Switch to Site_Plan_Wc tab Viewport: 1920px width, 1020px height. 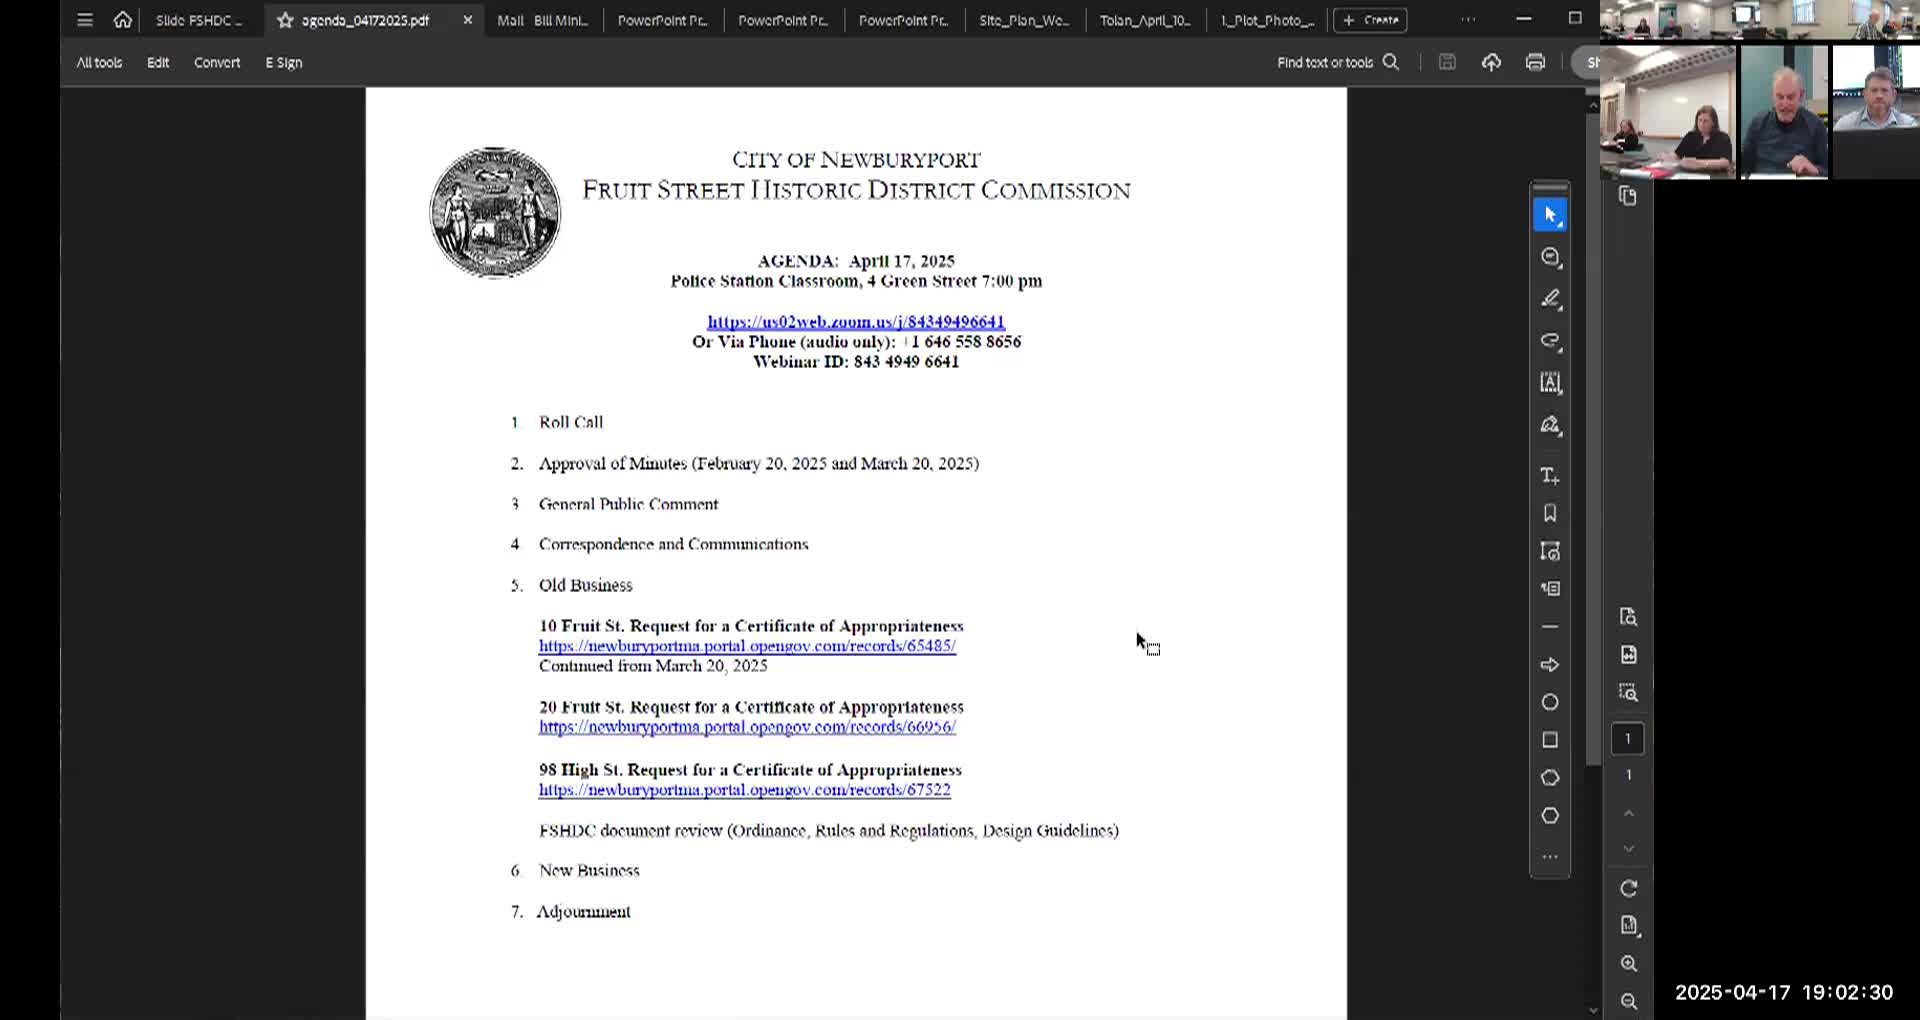tap(1024, 20)
